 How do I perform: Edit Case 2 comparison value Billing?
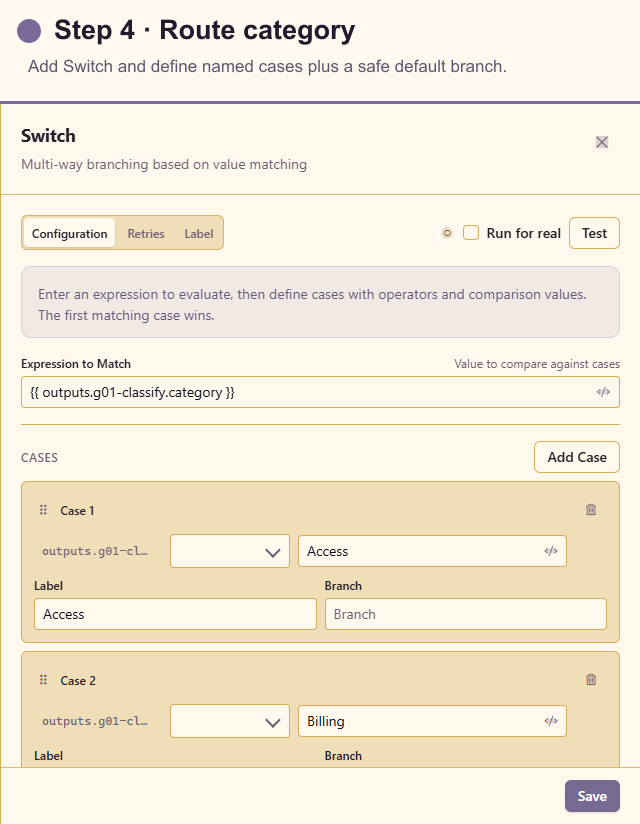click(432, 721)
